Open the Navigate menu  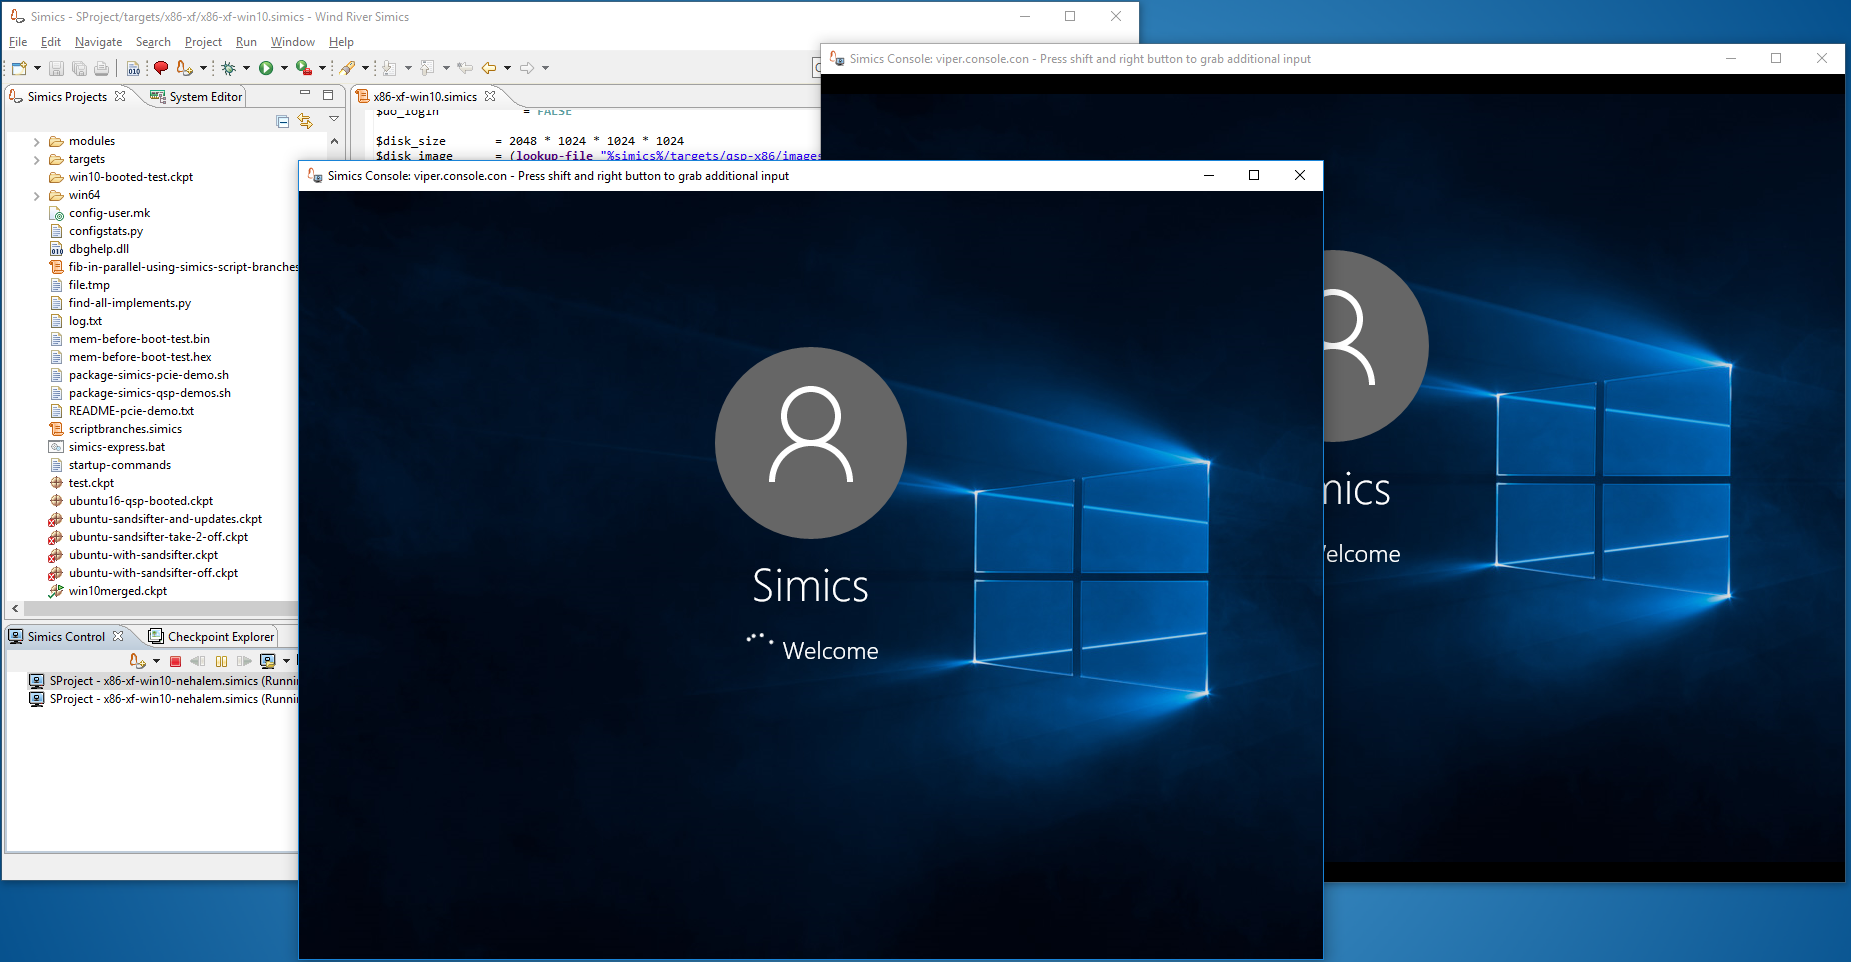tap(98, 42)
